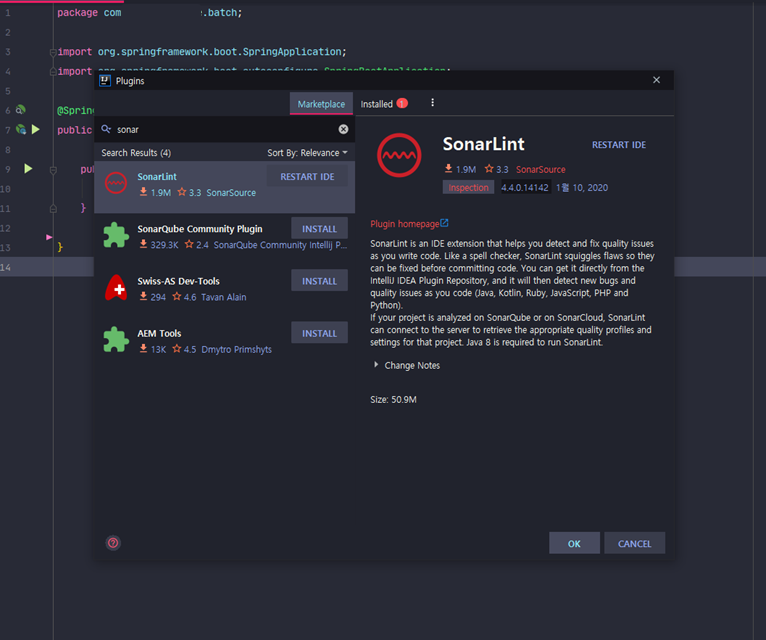Click the Search Results (4) label
This screenshot has height=640, width=766.
click(136, 153)
